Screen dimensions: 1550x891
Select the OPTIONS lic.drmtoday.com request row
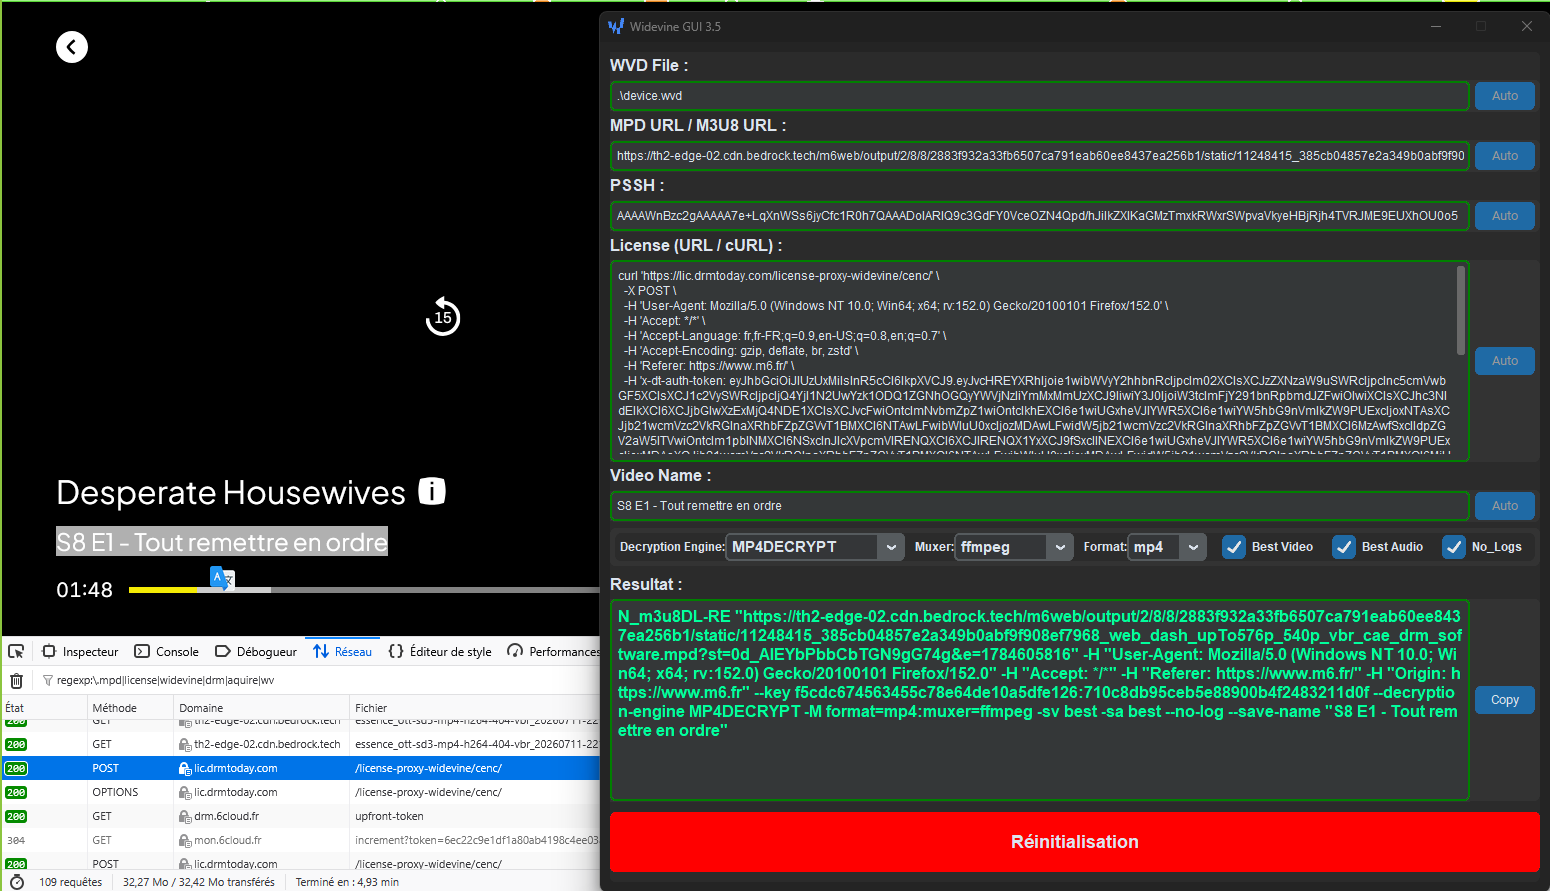point(301,792)
